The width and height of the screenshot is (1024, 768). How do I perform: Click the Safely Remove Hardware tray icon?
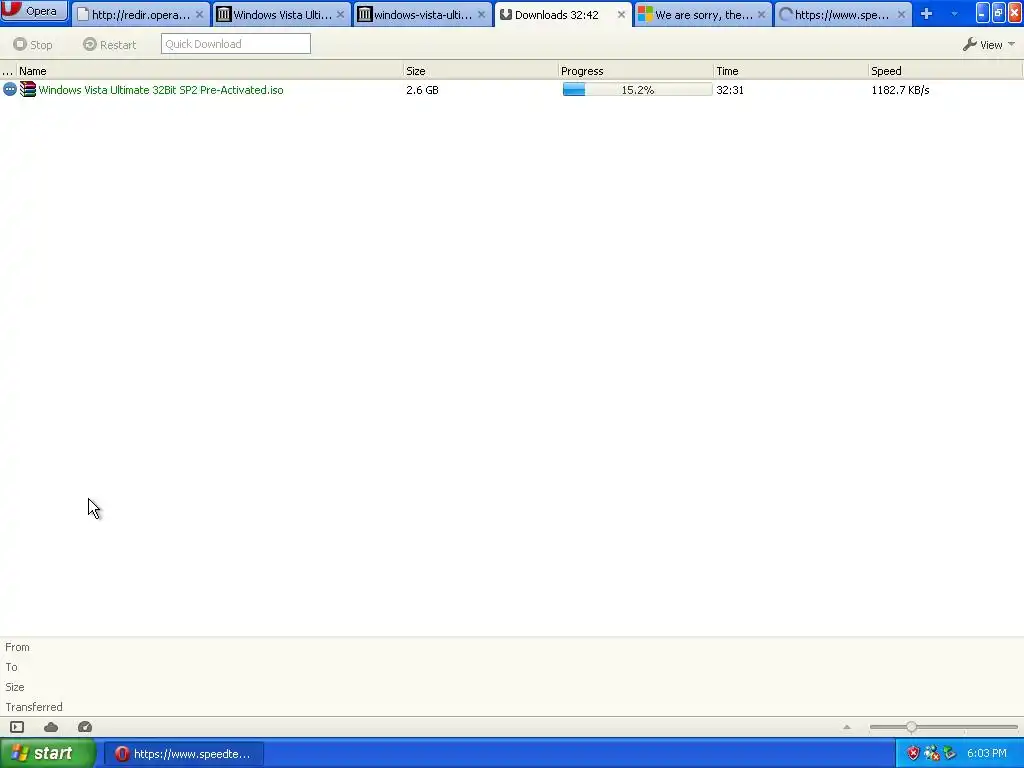[x=950, y=754]
